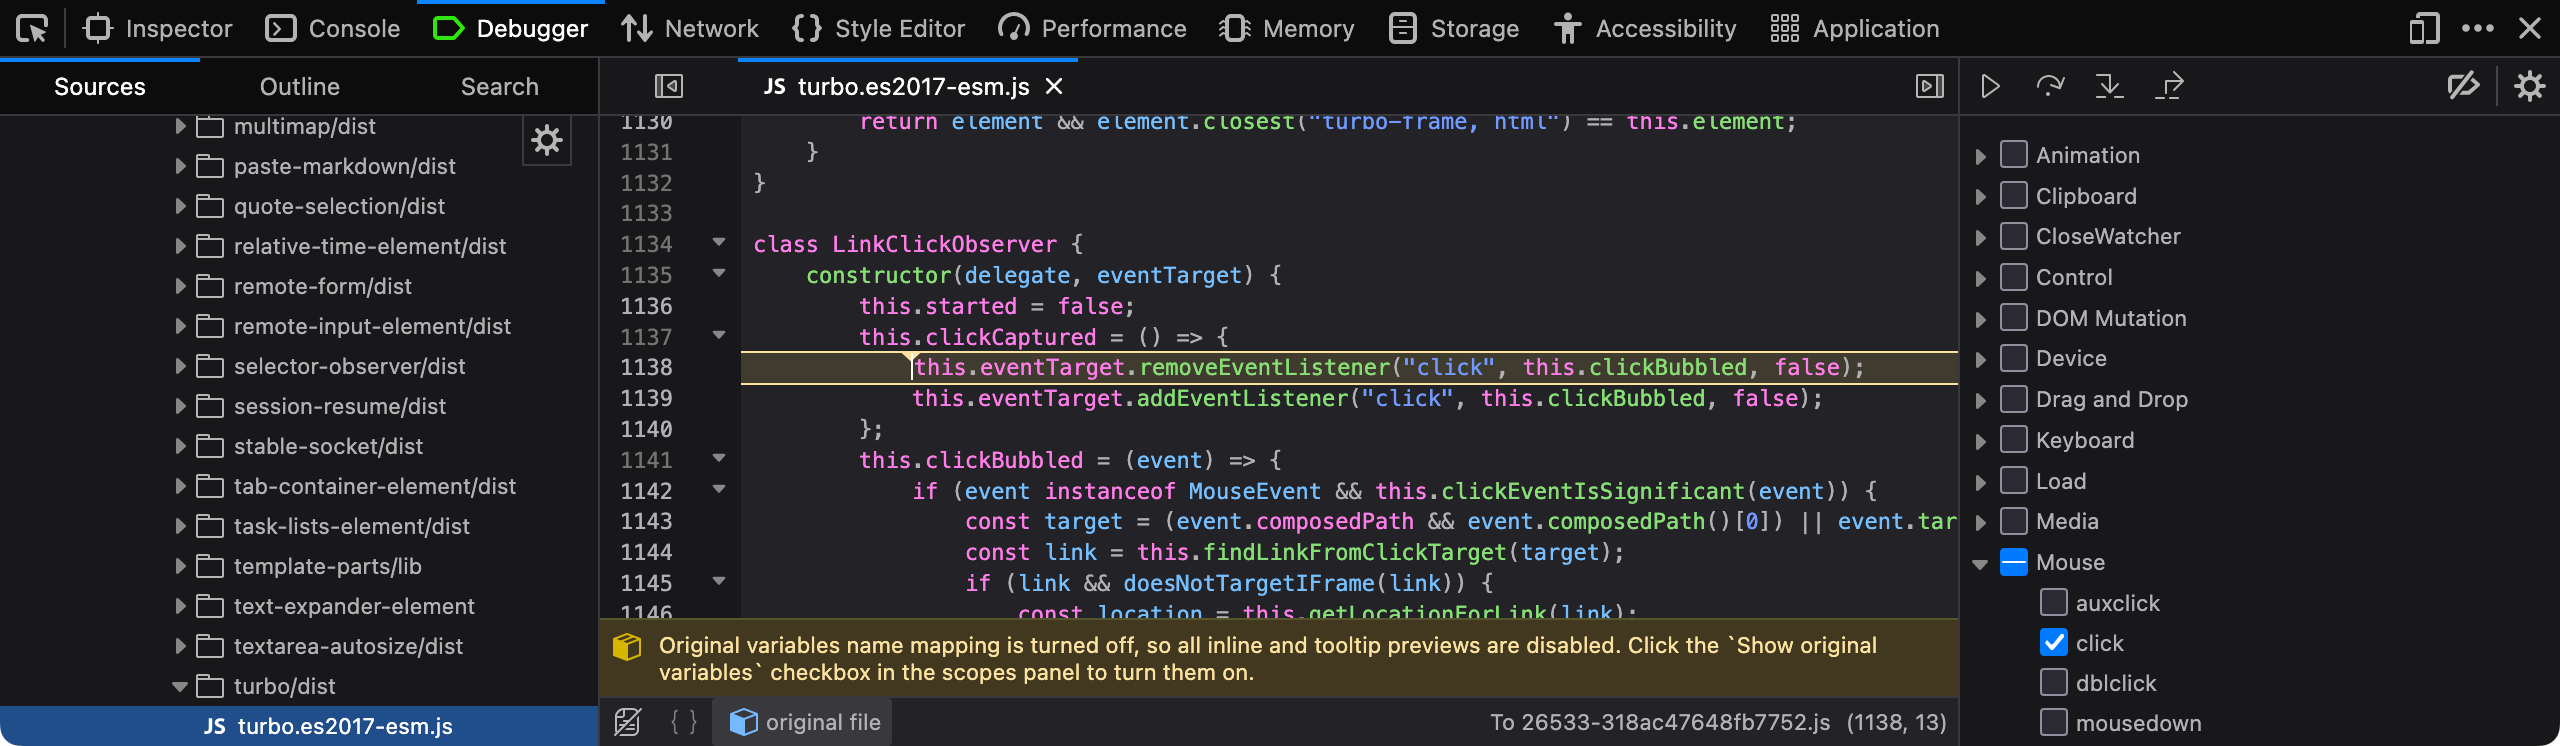Click line number 1142 in the gutter
This screenshot has width=2560, height=746.
click(646, 491)
